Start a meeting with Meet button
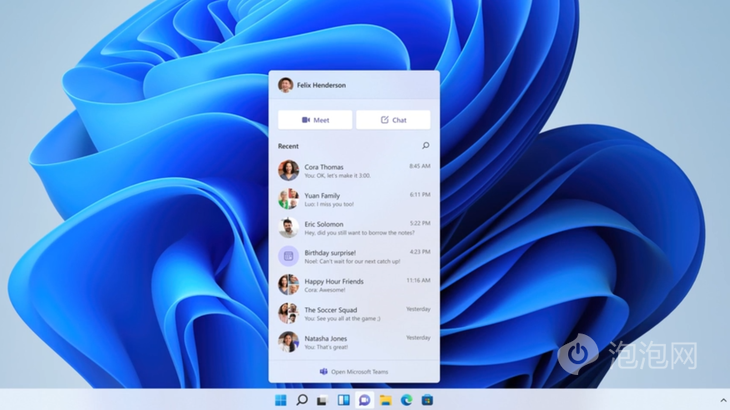Image resolution: width=730 pixels, height=410 pixels. click(315, 120)
